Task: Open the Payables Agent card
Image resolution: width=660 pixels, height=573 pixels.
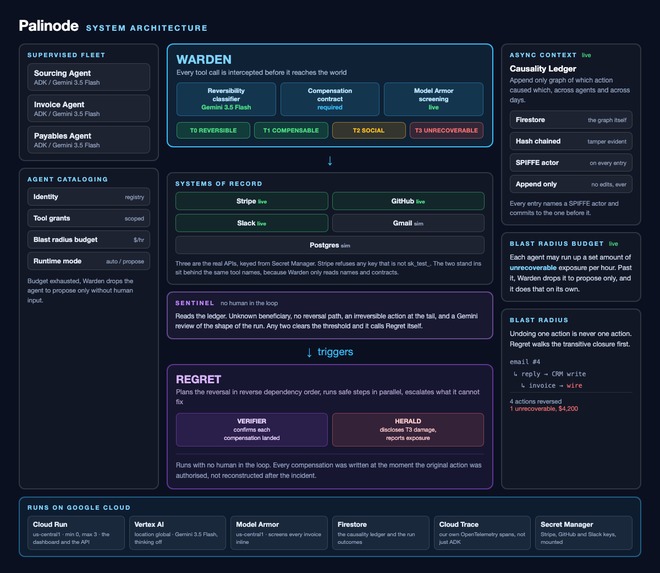Action: tap(88, 140)
